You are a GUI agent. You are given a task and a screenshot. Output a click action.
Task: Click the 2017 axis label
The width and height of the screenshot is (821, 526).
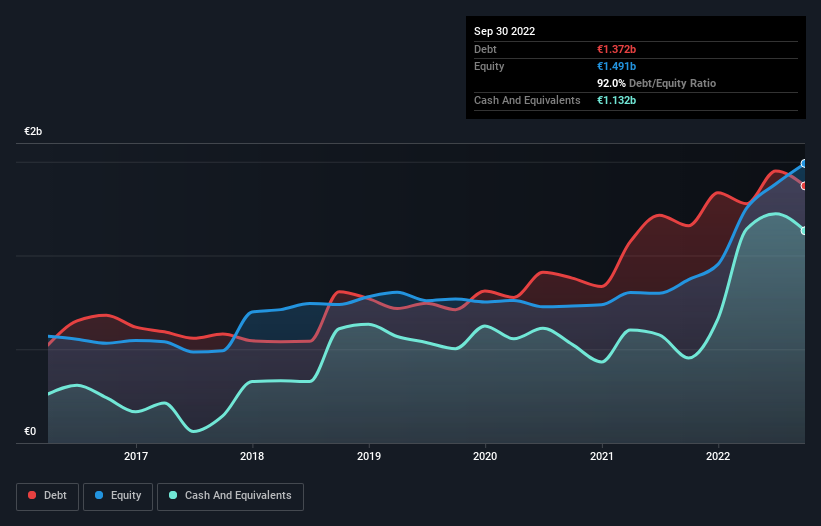[136, 456]
